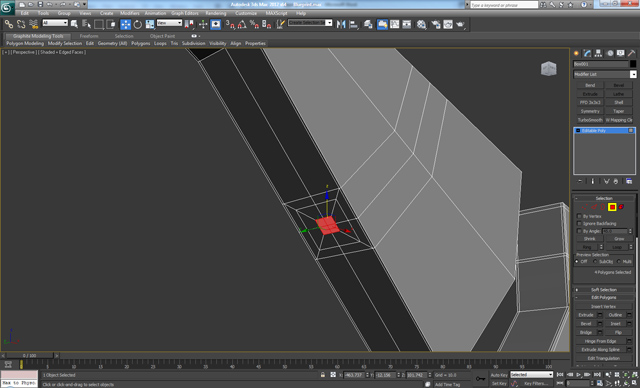Open the Modifiers menu
The width and height of the screenshot is (640, 388).
[130, 13]
